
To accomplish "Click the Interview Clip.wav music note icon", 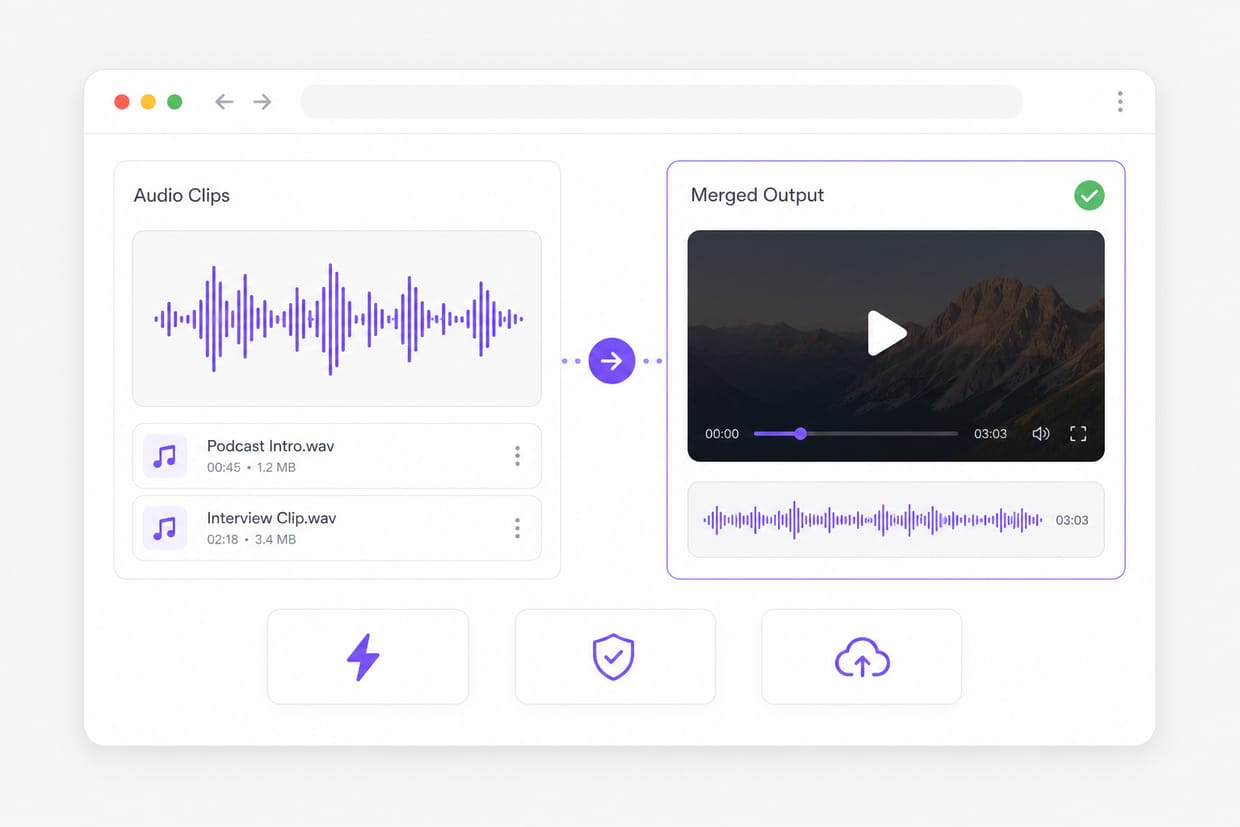I will [x=165, y=528].
